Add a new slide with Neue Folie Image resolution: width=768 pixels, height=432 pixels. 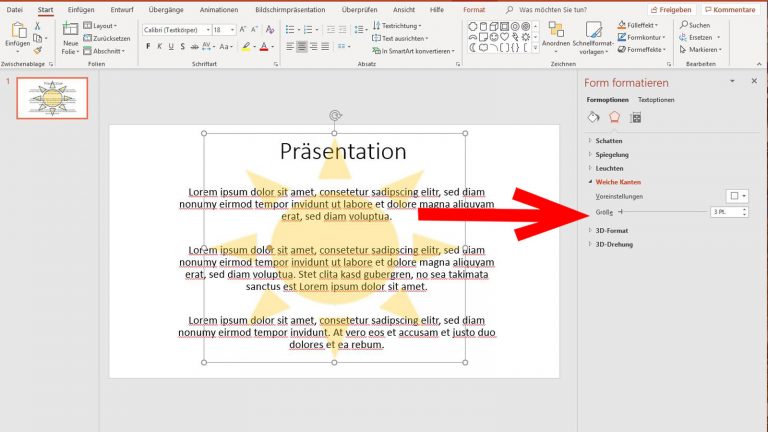[x=70, y=37]
